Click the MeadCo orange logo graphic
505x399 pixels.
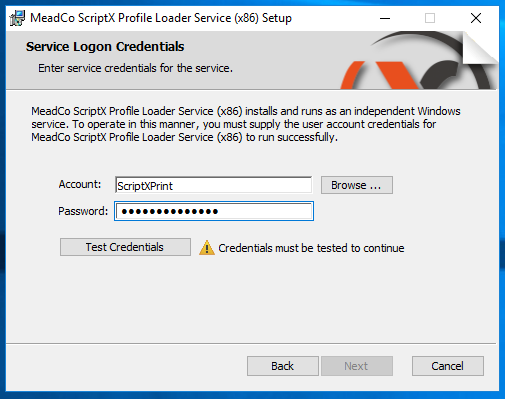click(x=419, y=61)
